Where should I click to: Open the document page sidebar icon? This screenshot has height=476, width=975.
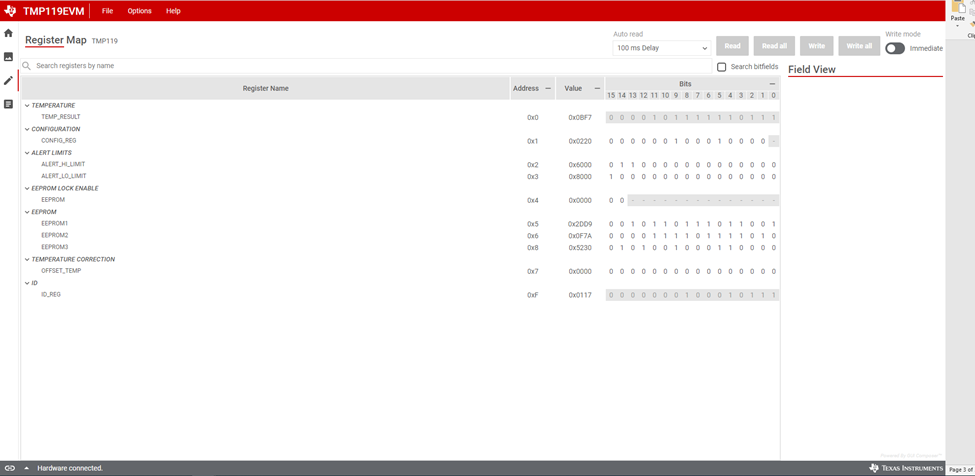coord(8,104)
